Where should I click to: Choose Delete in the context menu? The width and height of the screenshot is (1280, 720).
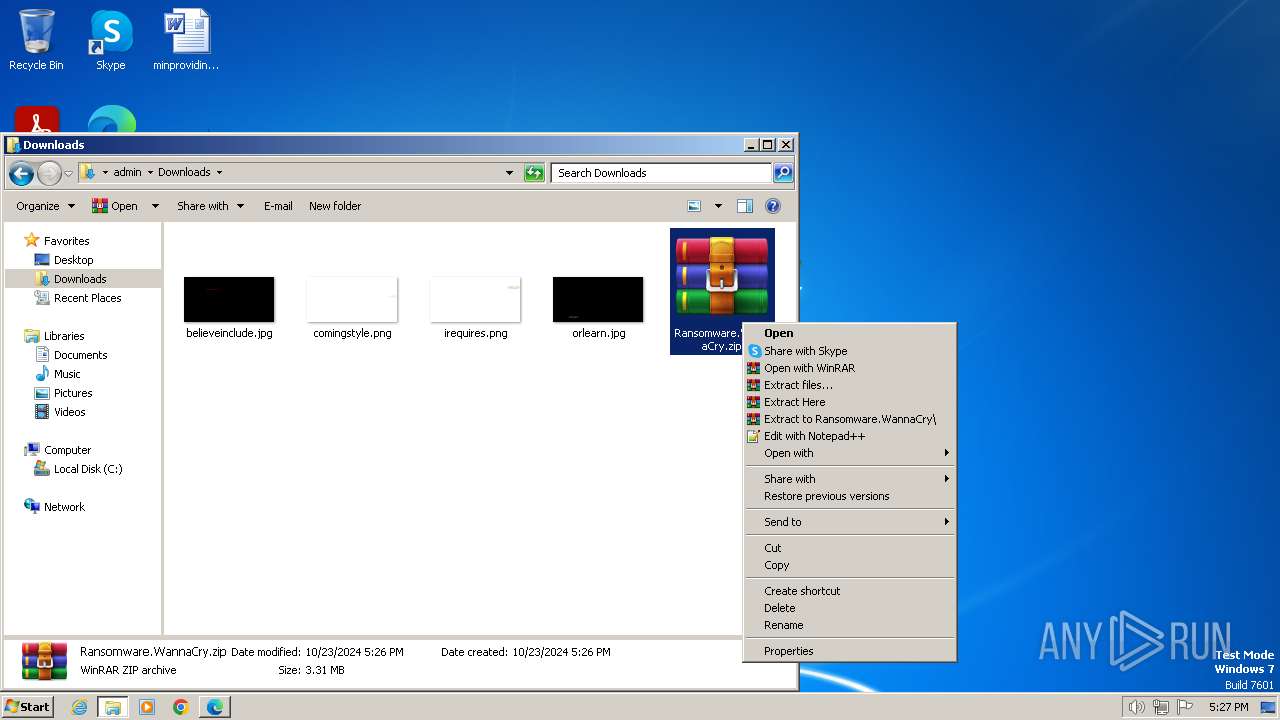pos(850,608)
